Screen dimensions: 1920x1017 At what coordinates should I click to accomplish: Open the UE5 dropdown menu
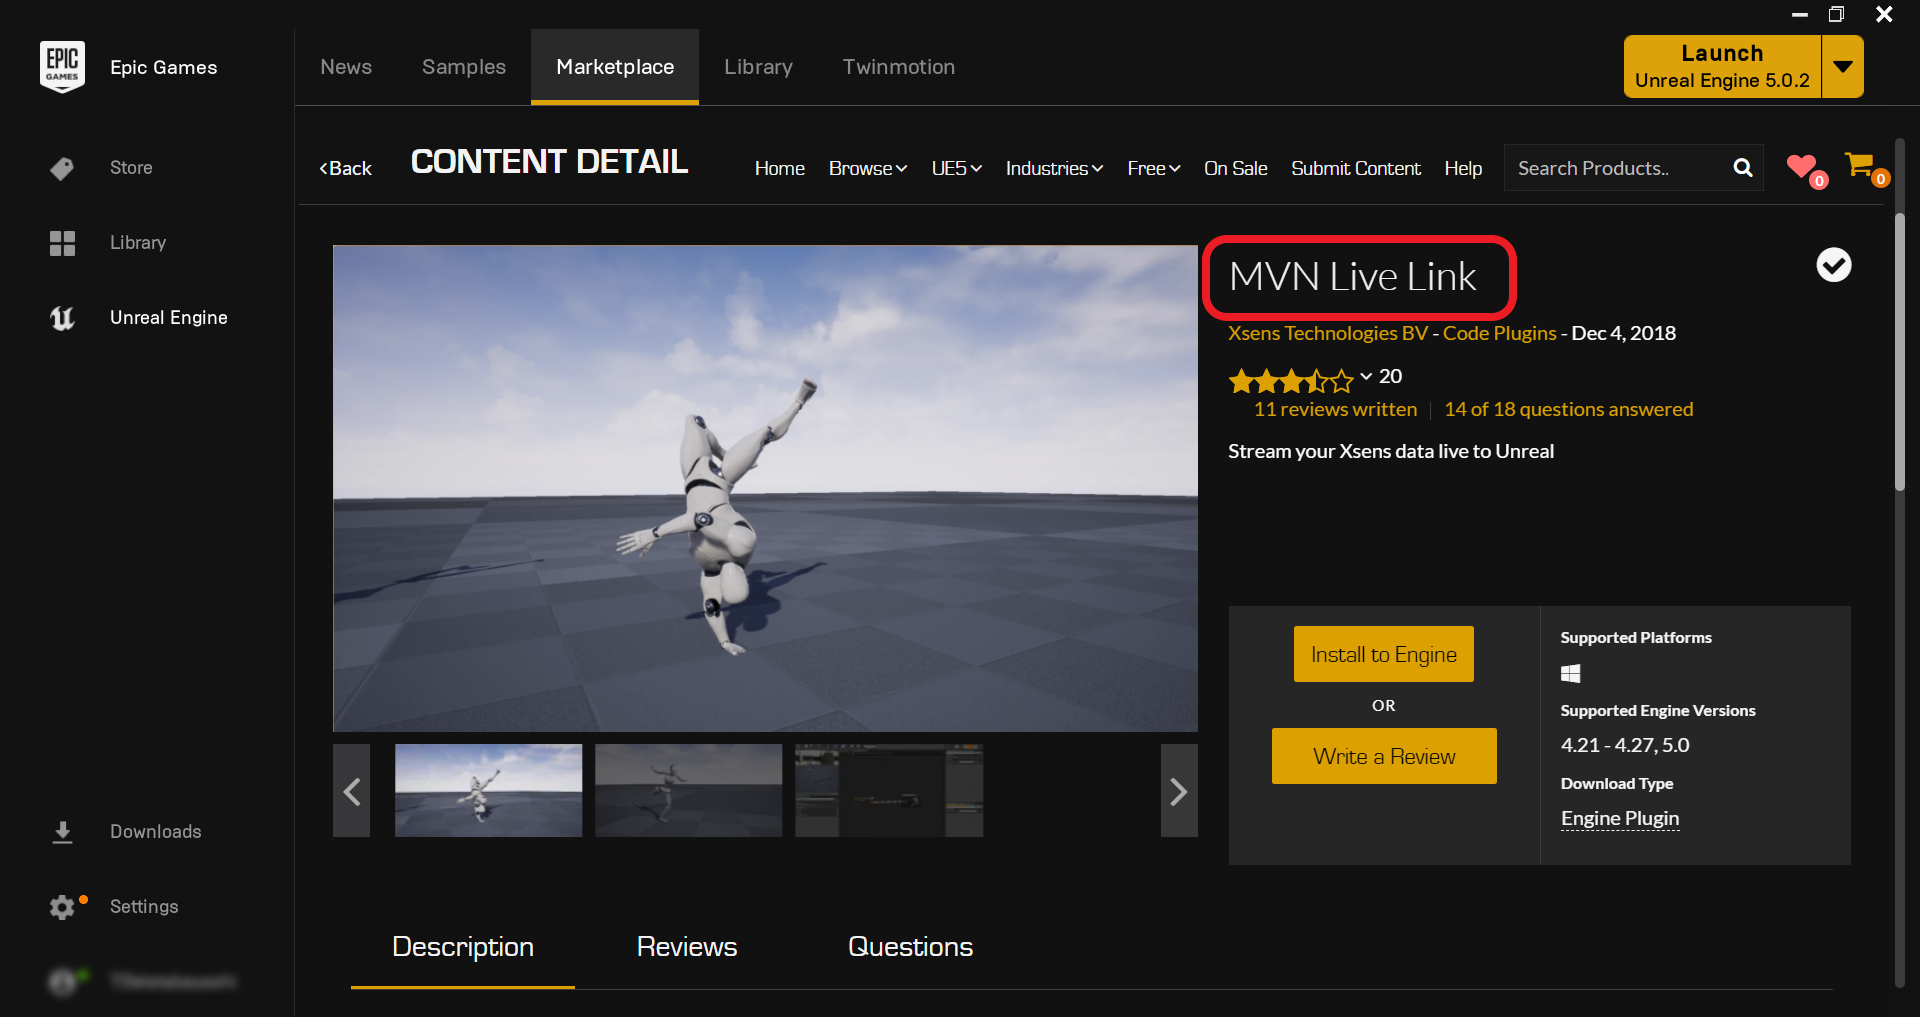(x=957, y=168)
